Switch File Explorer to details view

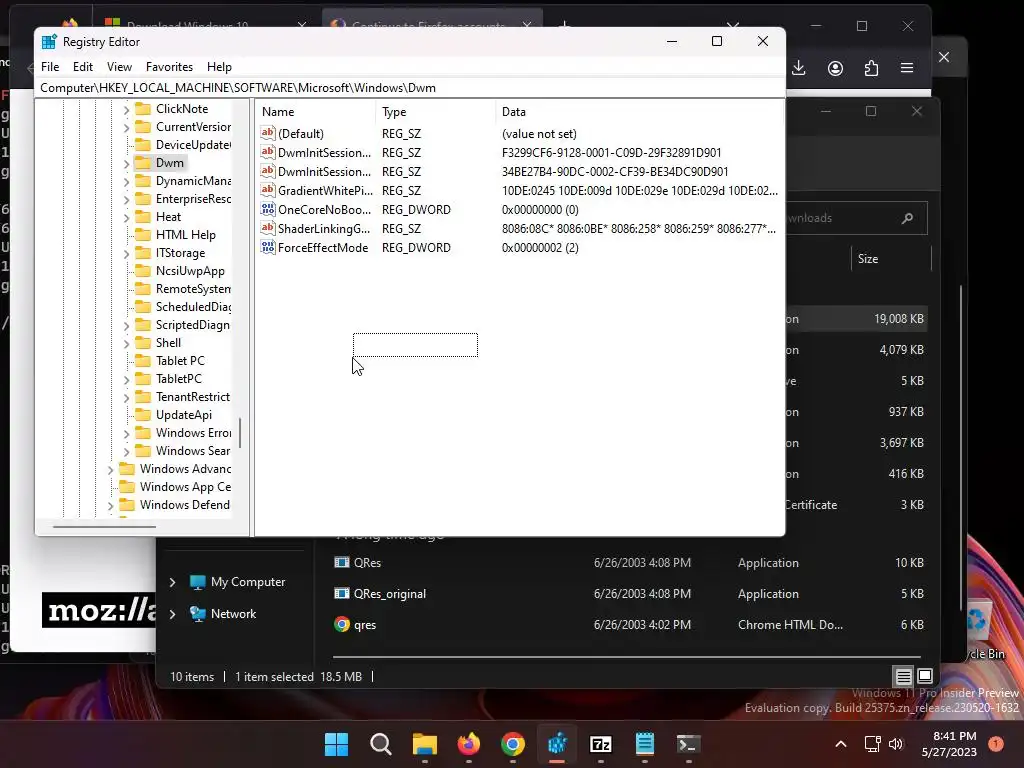903,676
